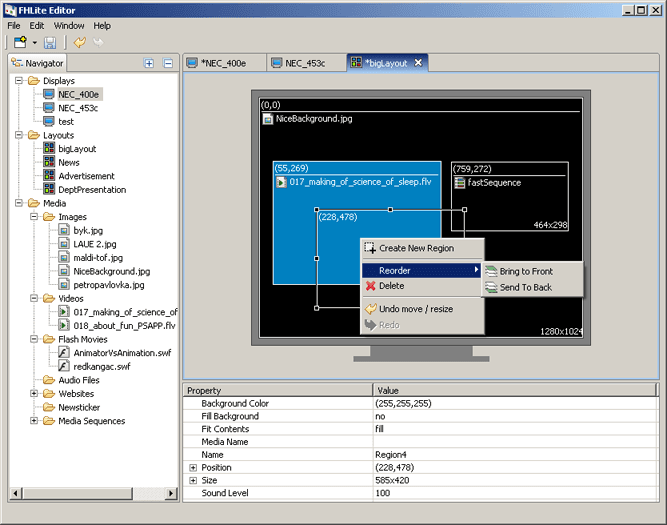Click the save disk toolbar icon
667x525 pixels.
[x=49, y=43]
